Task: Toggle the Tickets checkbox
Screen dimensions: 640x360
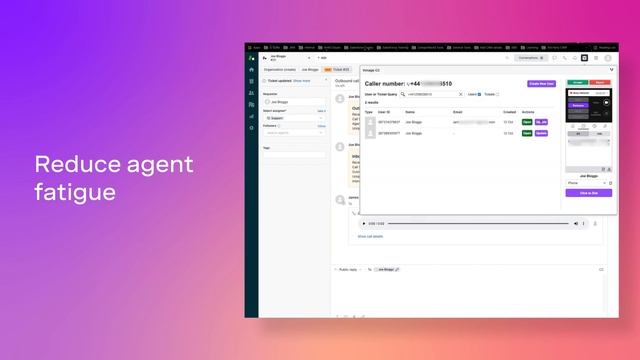Action: click(498, 94)
